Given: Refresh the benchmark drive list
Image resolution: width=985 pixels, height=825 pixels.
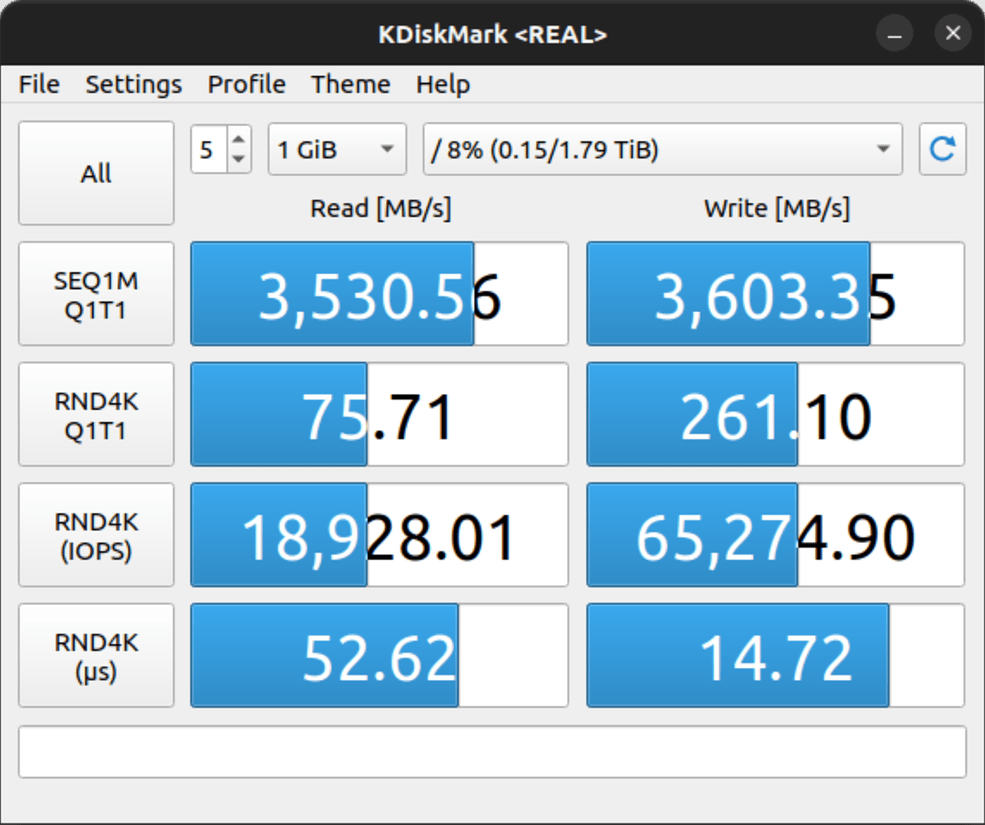Looking at the screenshot, I should click(x=941, y=149).
